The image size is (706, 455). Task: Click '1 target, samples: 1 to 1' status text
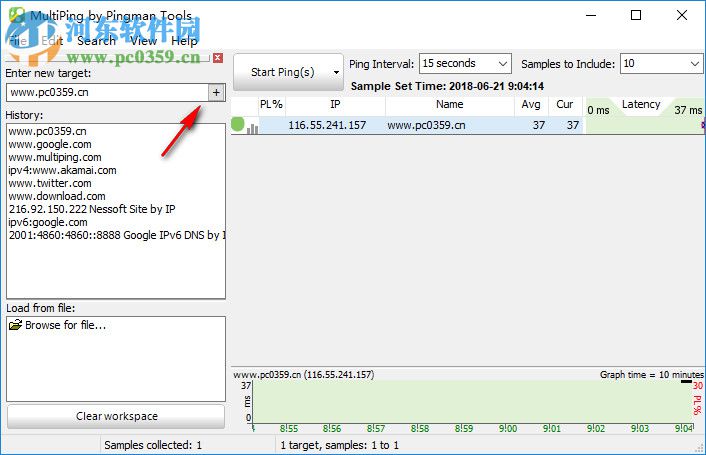click(x=339, y=445)
